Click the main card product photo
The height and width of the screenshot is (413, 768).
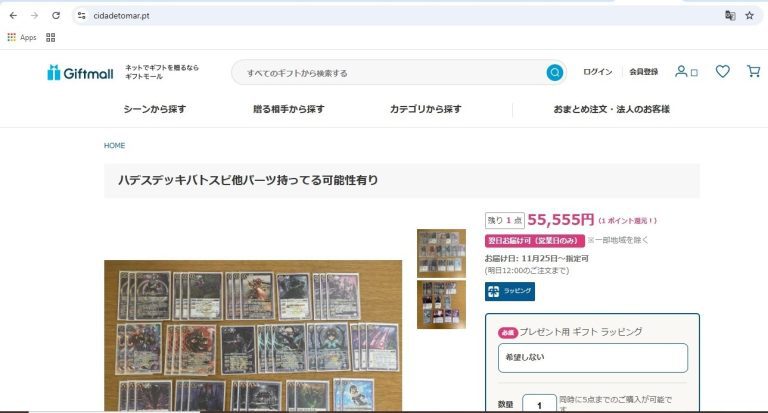point(253,336)
